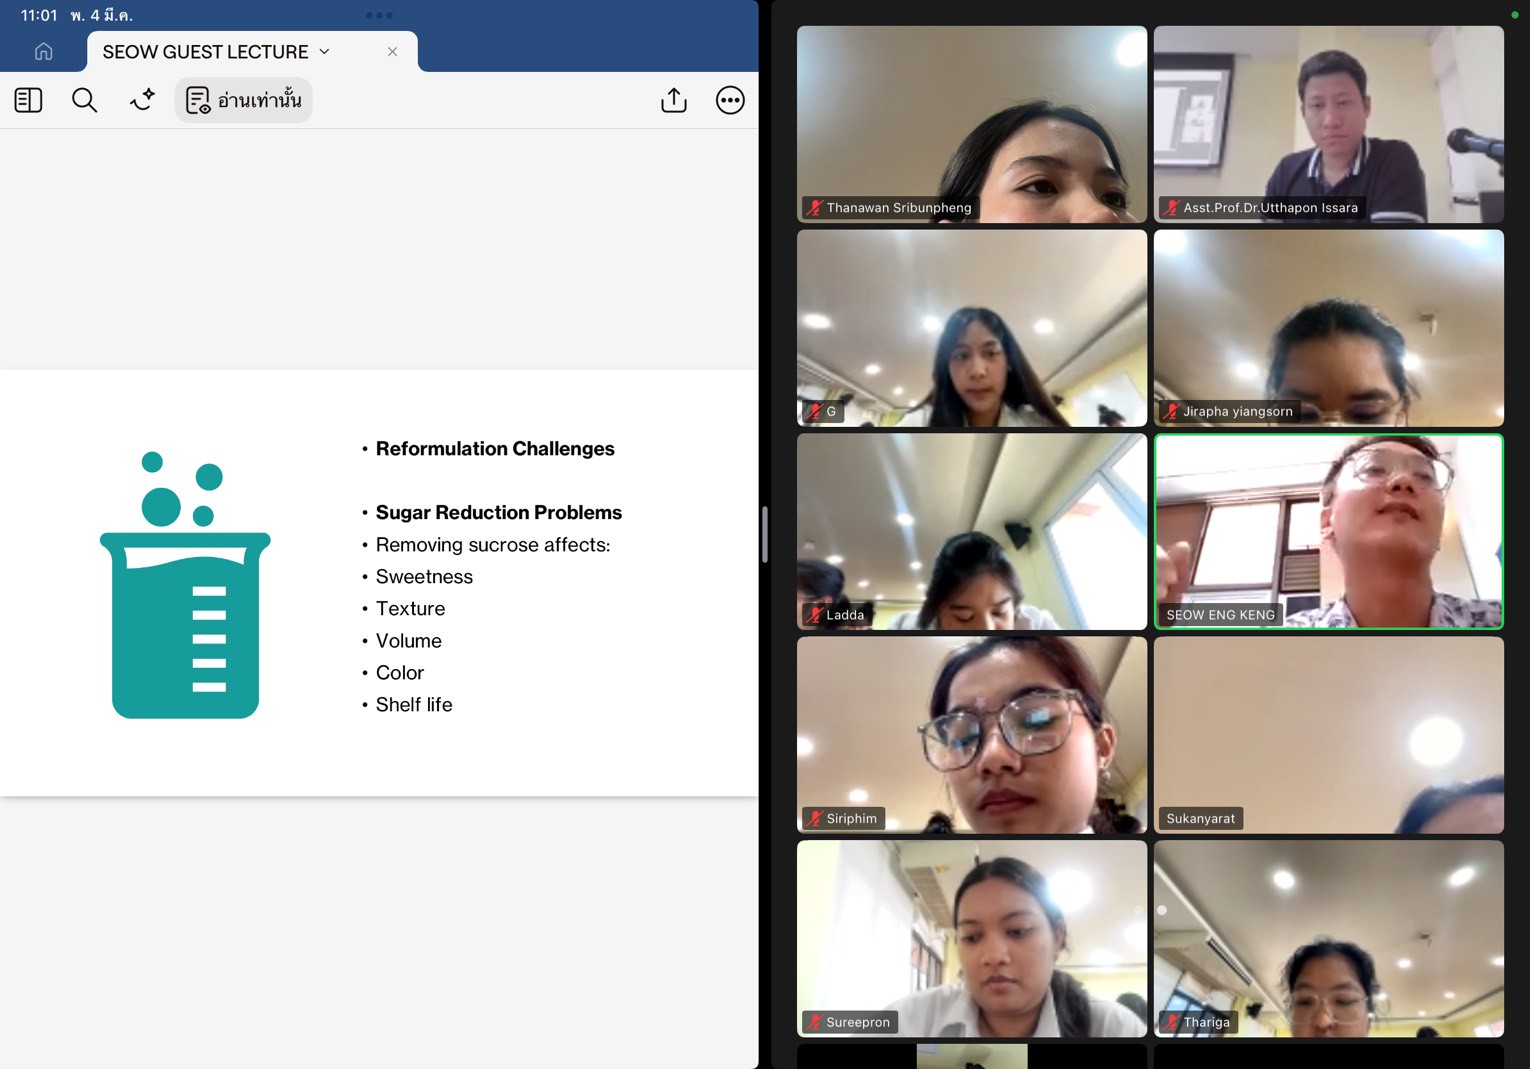Click the Jirapha yiangsorn name label
The height and width of the screenshot is (1069, 1530).
click(1237, 411)
